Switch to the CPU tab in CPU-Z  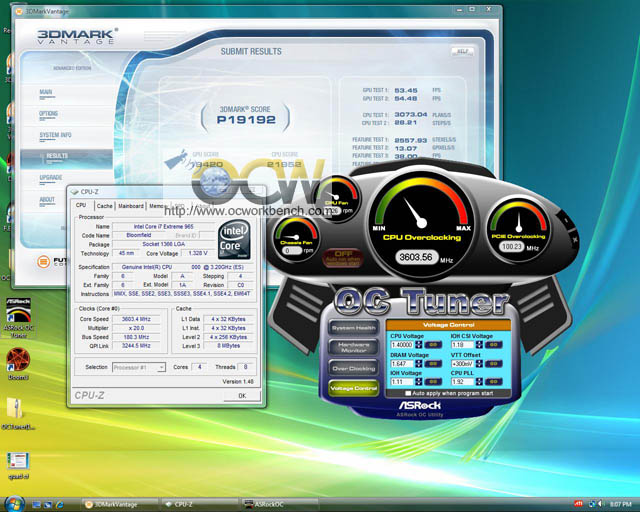coord(81,205)
